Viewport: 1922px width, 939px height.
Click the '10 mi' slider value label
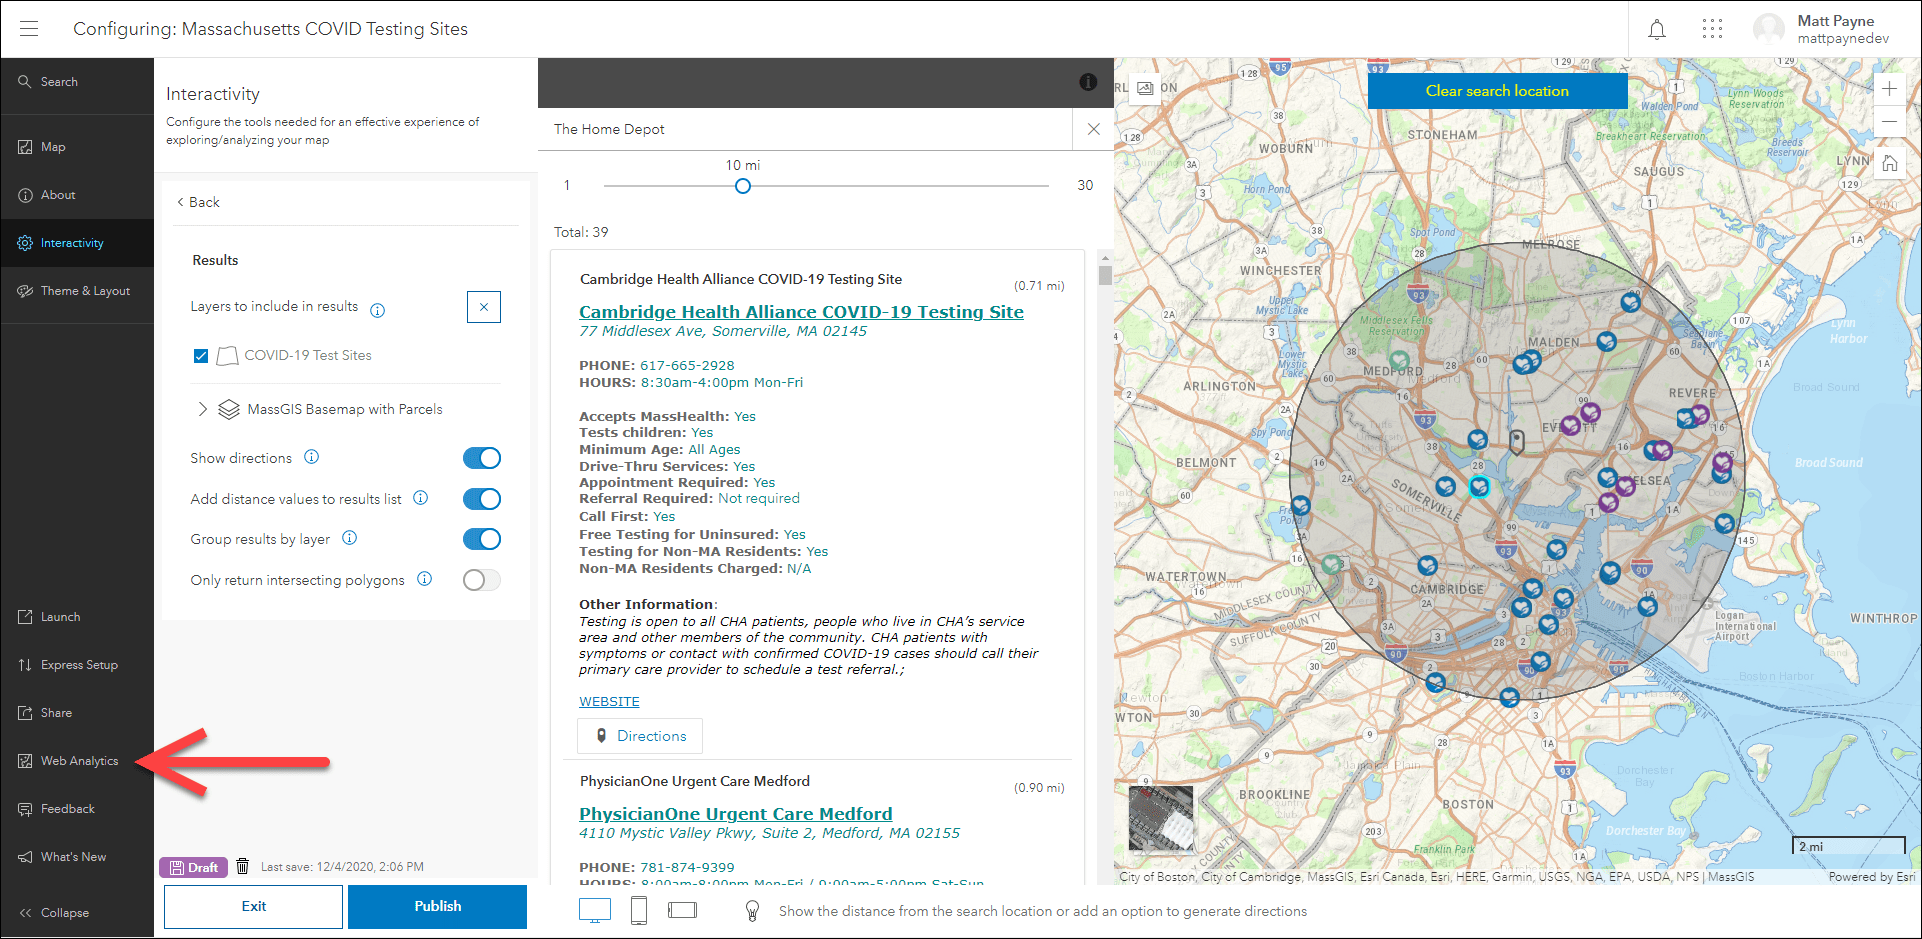point(743,165)
